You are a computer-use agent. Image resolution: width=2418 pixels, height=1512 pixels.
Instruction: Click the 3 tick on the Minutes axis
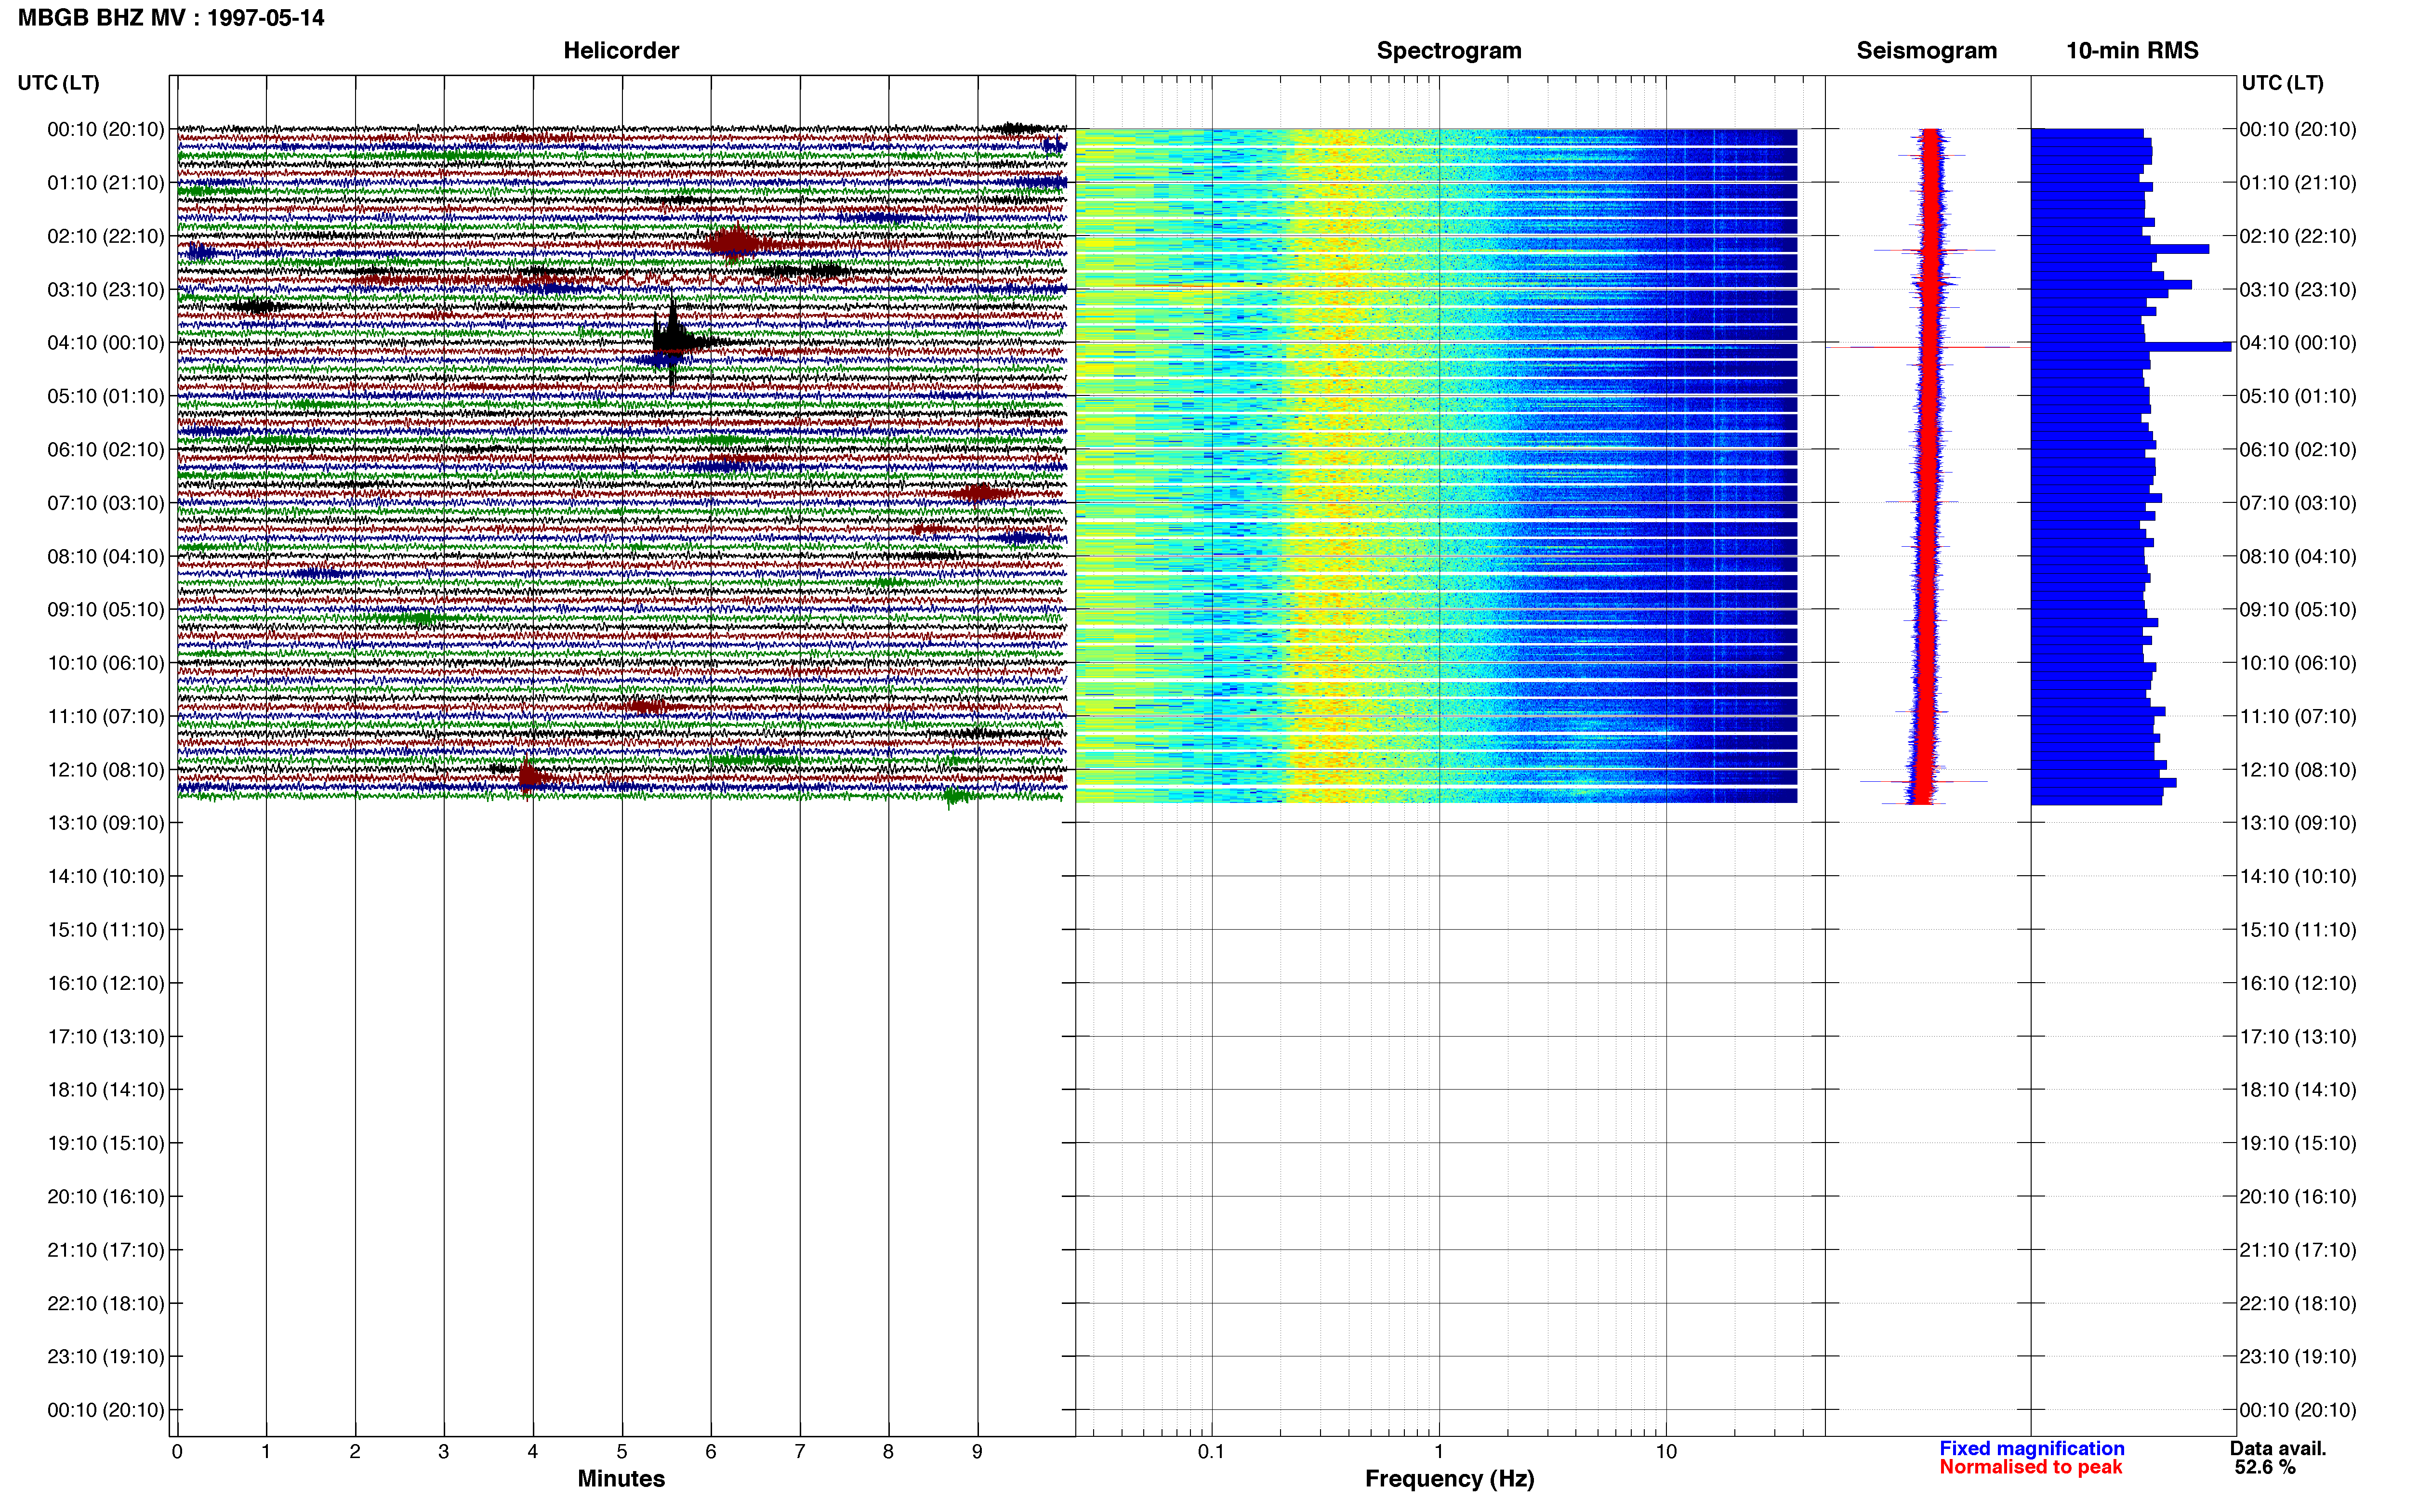[x=444, y=1451]
